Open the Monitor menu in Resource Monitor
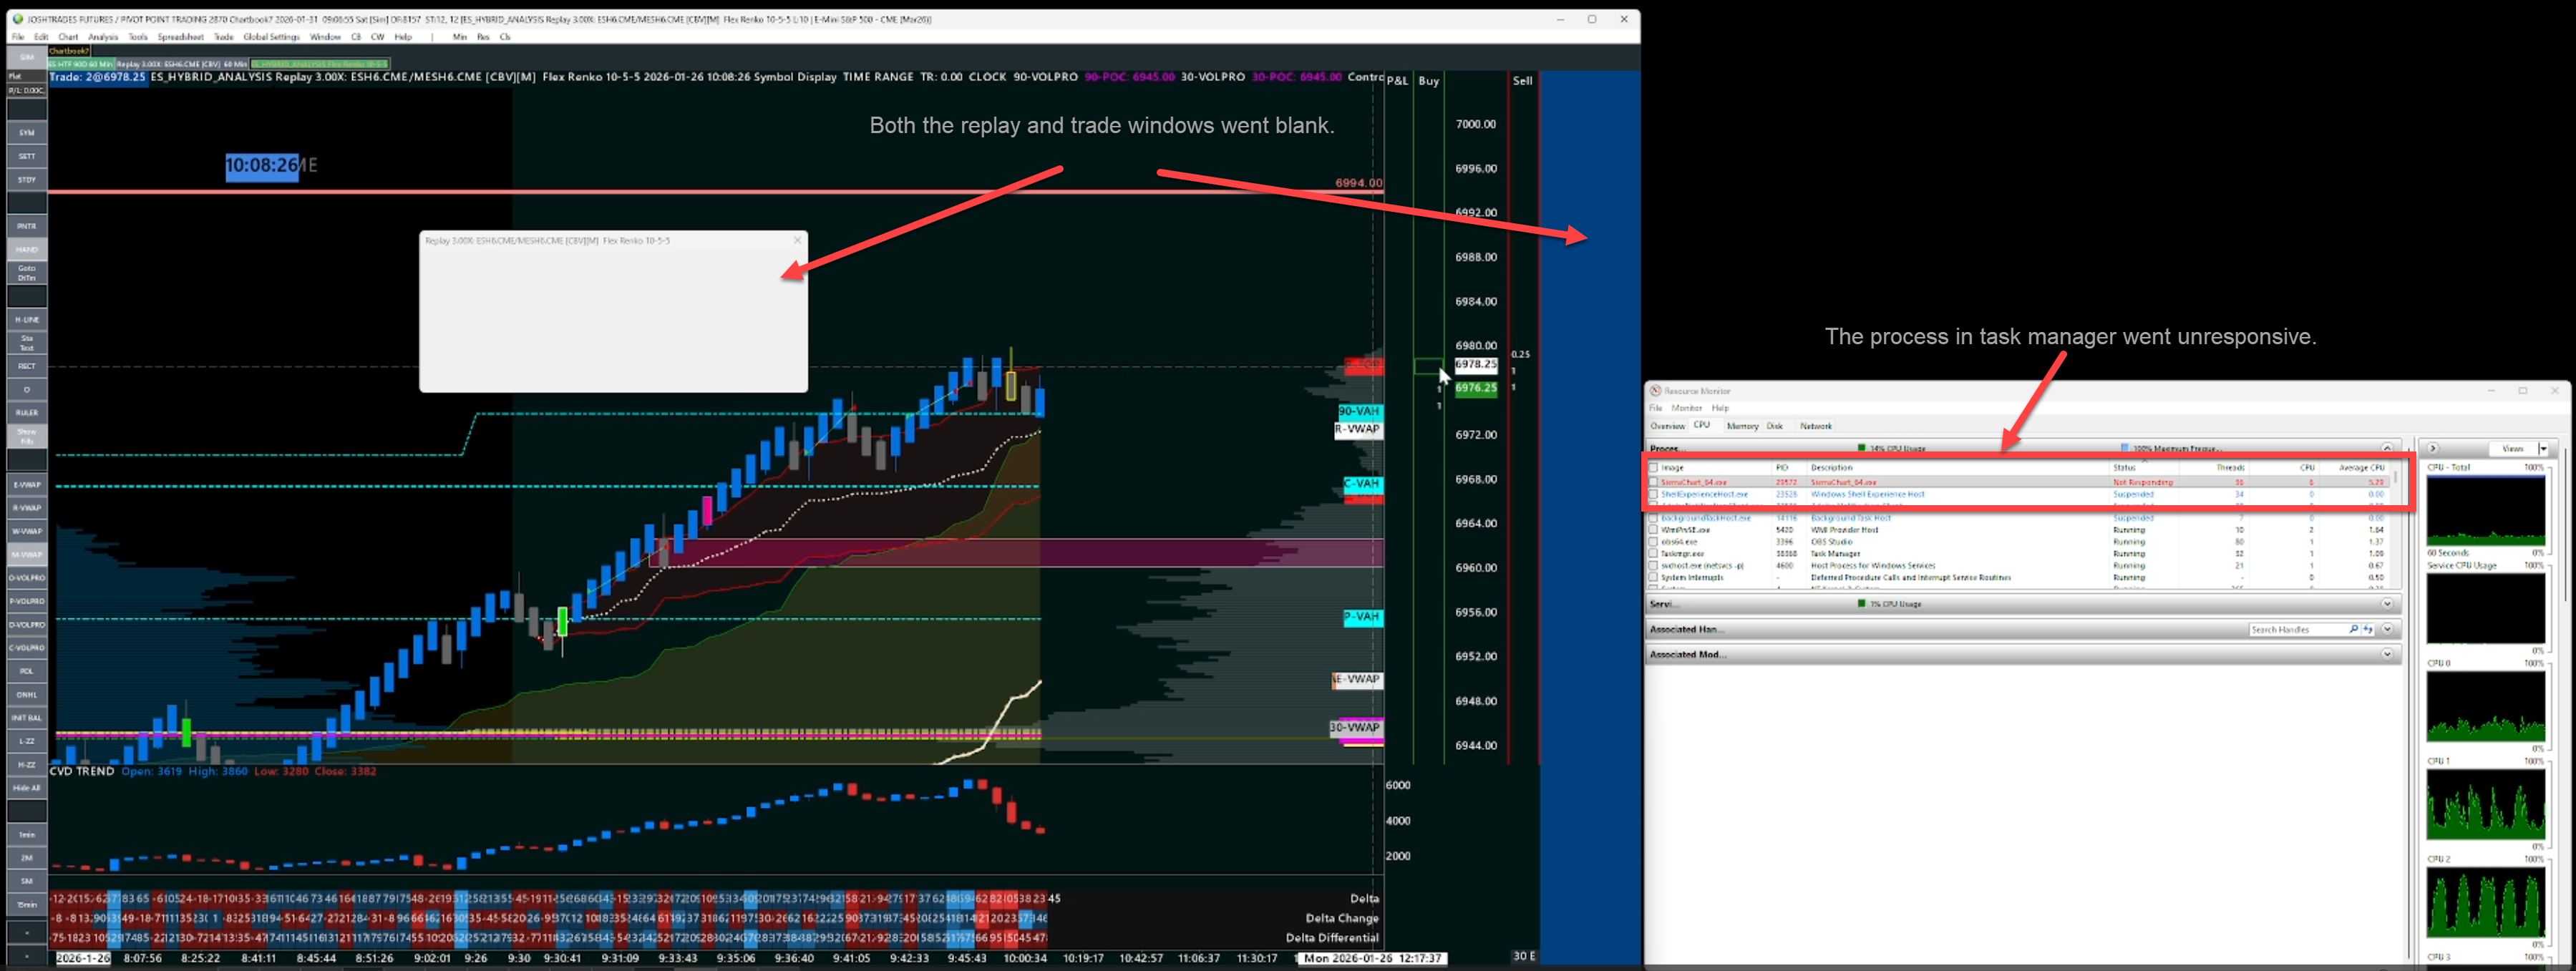This screenshot has height=971, width=2576. [x=1686, y=408]
